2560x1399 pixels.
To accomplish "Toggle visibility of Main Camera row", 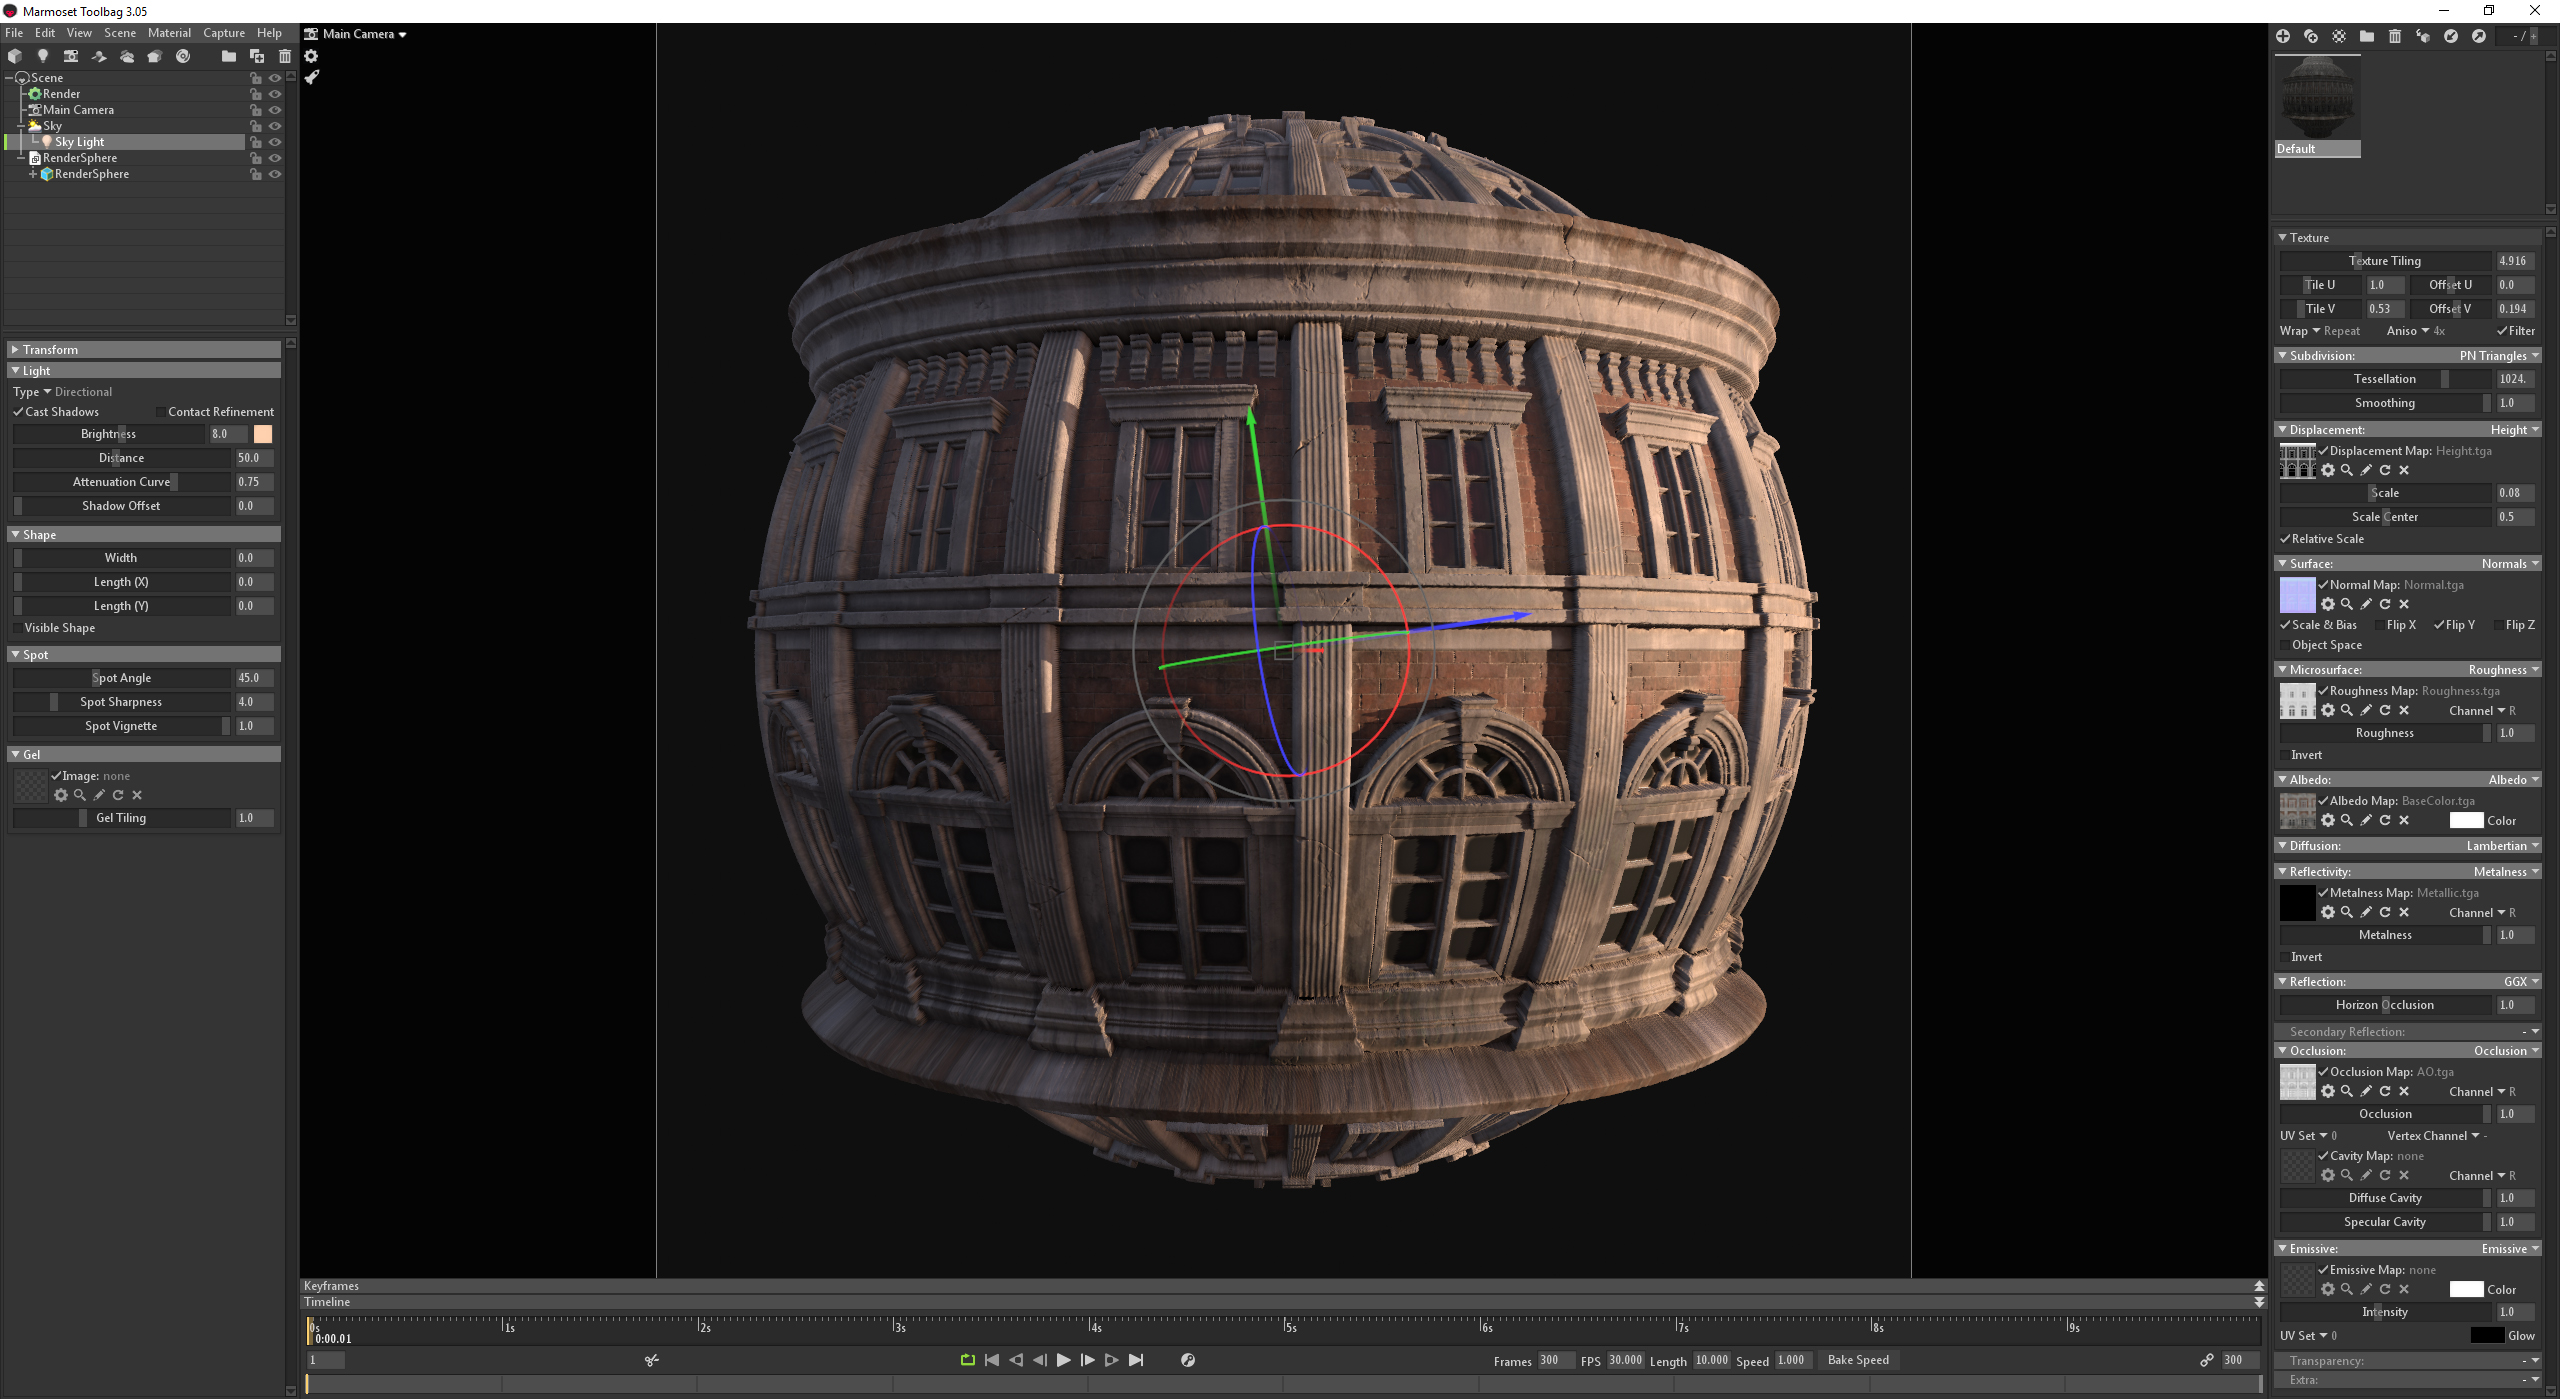I will click(x=275, y=110).
